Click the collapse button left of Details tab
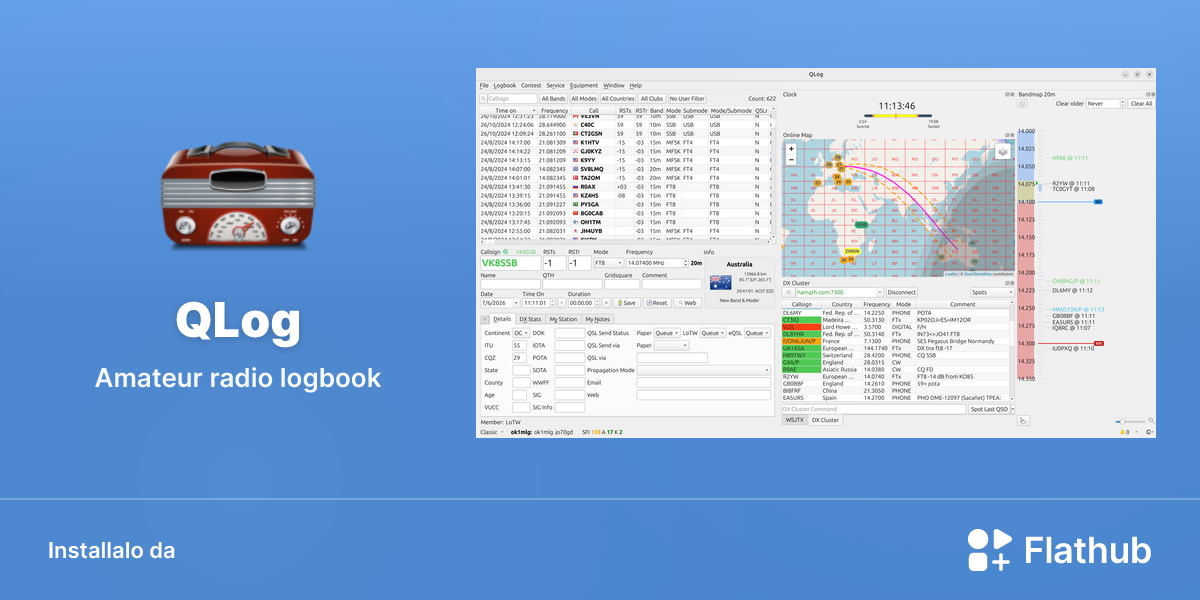 pyautogui.click(x=485, y=319)
